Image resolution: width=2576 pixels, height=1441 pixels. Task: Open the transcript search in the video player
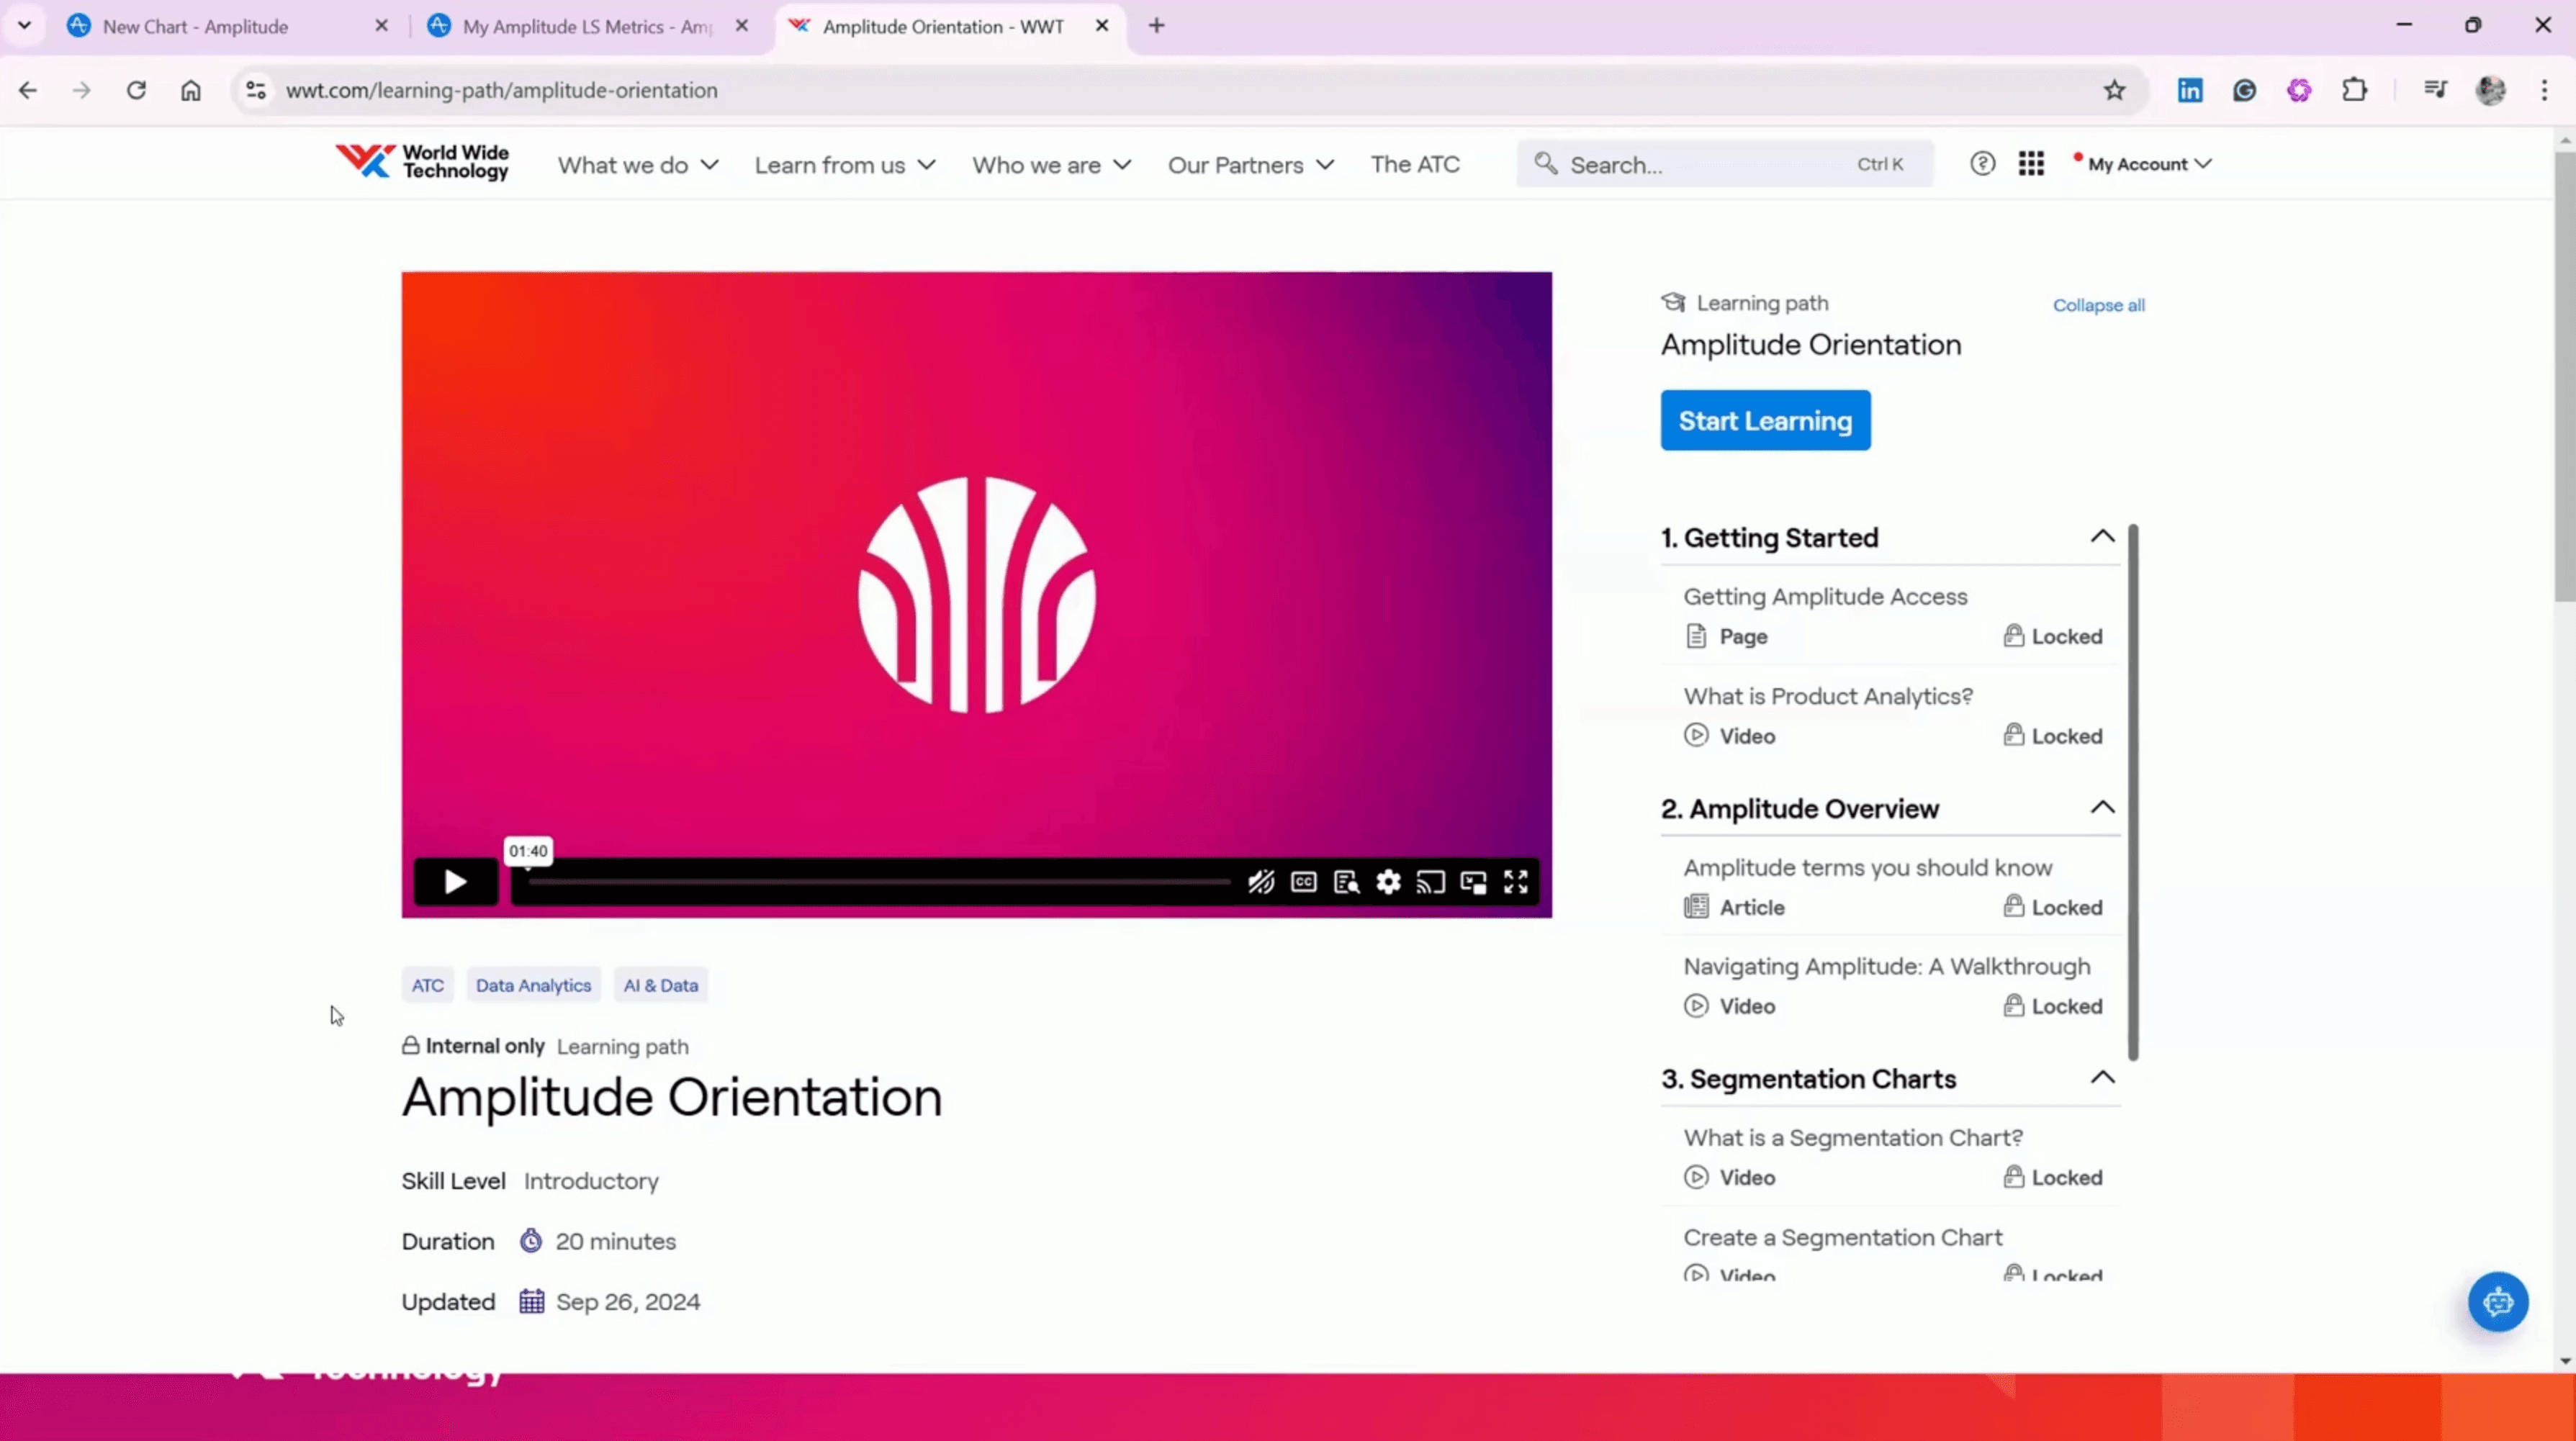coord(1345,881)
